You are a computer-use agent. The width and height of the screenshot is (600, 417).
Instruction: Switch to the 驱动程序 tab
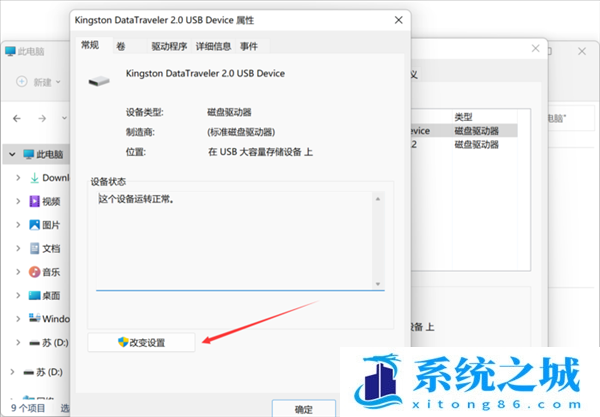coord(167,46)
